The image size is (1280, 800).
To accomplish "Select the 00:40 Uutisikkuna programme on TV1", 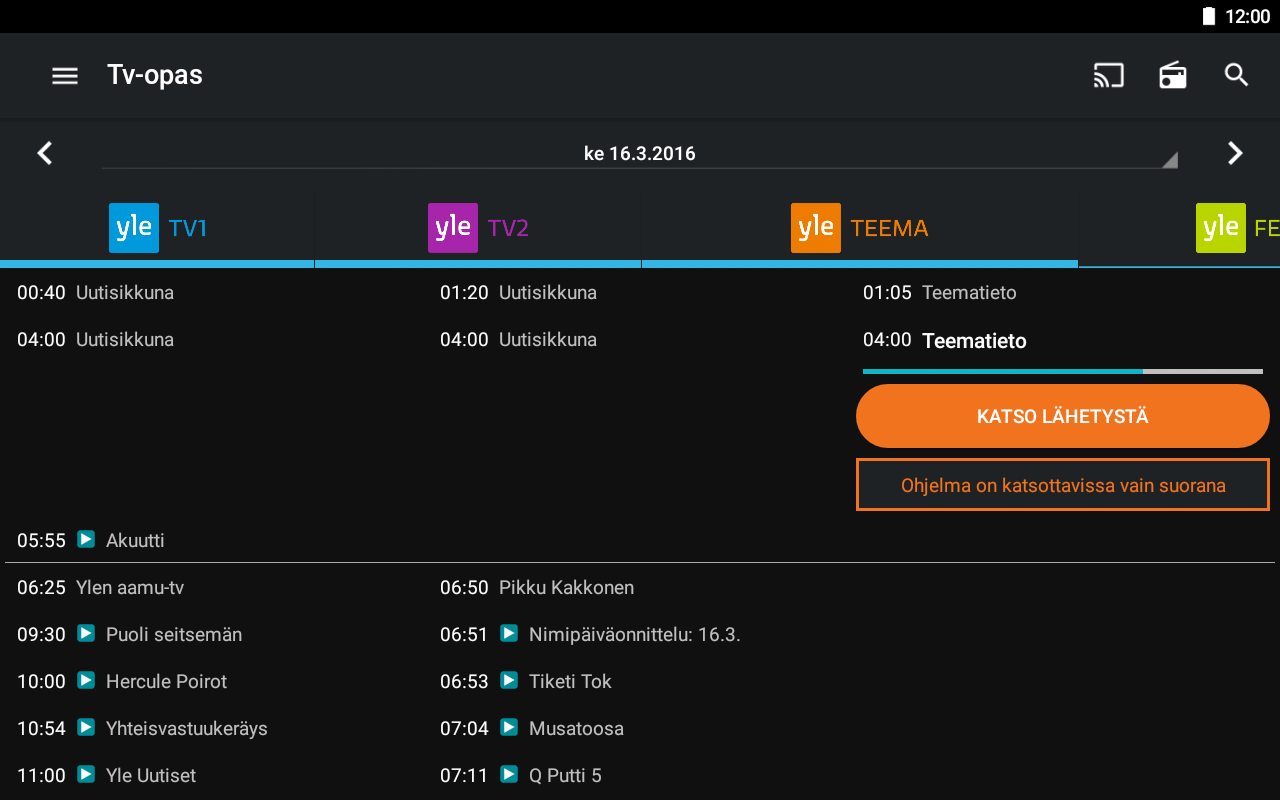I will 96,293.
